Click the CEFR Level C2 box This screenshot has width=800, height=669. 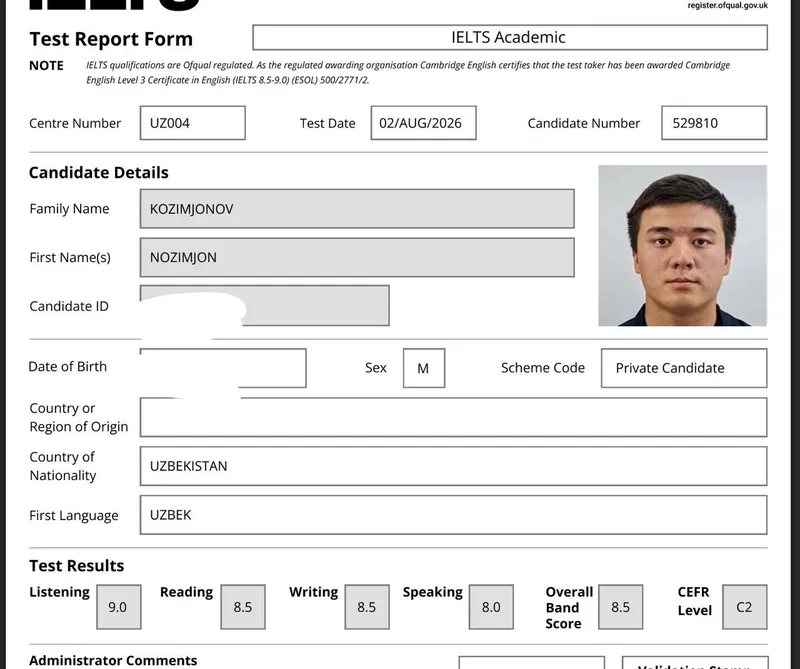click(x=745, y=607)
